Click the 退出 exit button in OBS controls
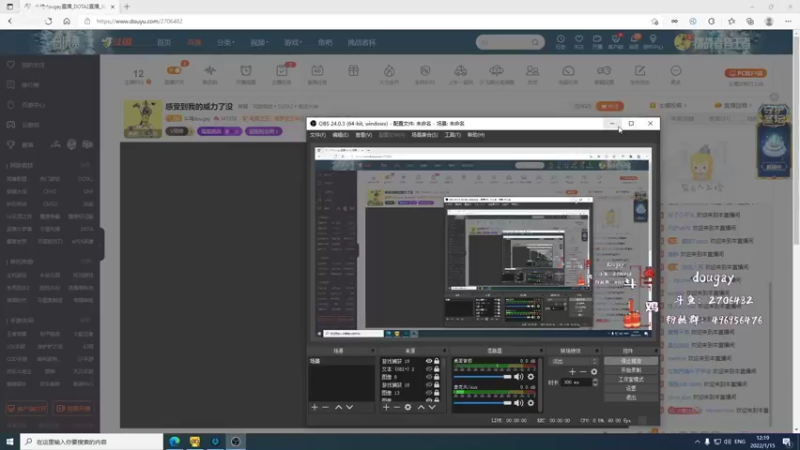Viewport: 800px width, 450px height. [x=631, y=397]
